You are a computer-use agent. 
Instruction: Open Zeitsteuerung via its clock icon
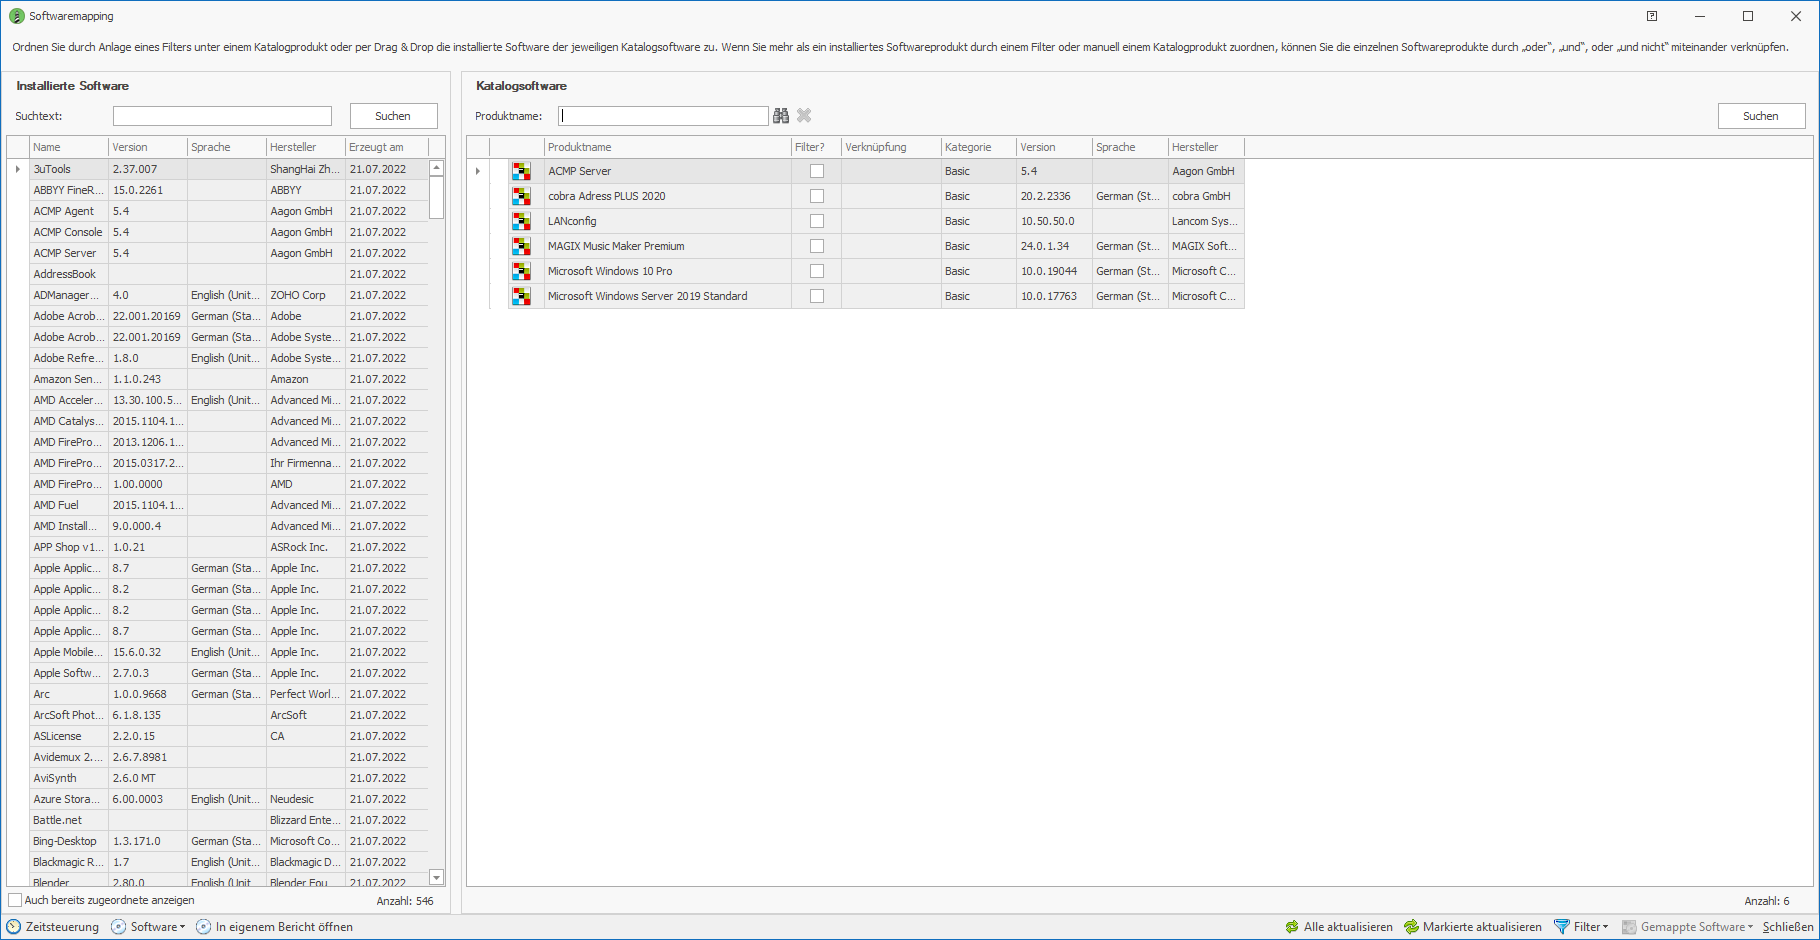(14, 927)
